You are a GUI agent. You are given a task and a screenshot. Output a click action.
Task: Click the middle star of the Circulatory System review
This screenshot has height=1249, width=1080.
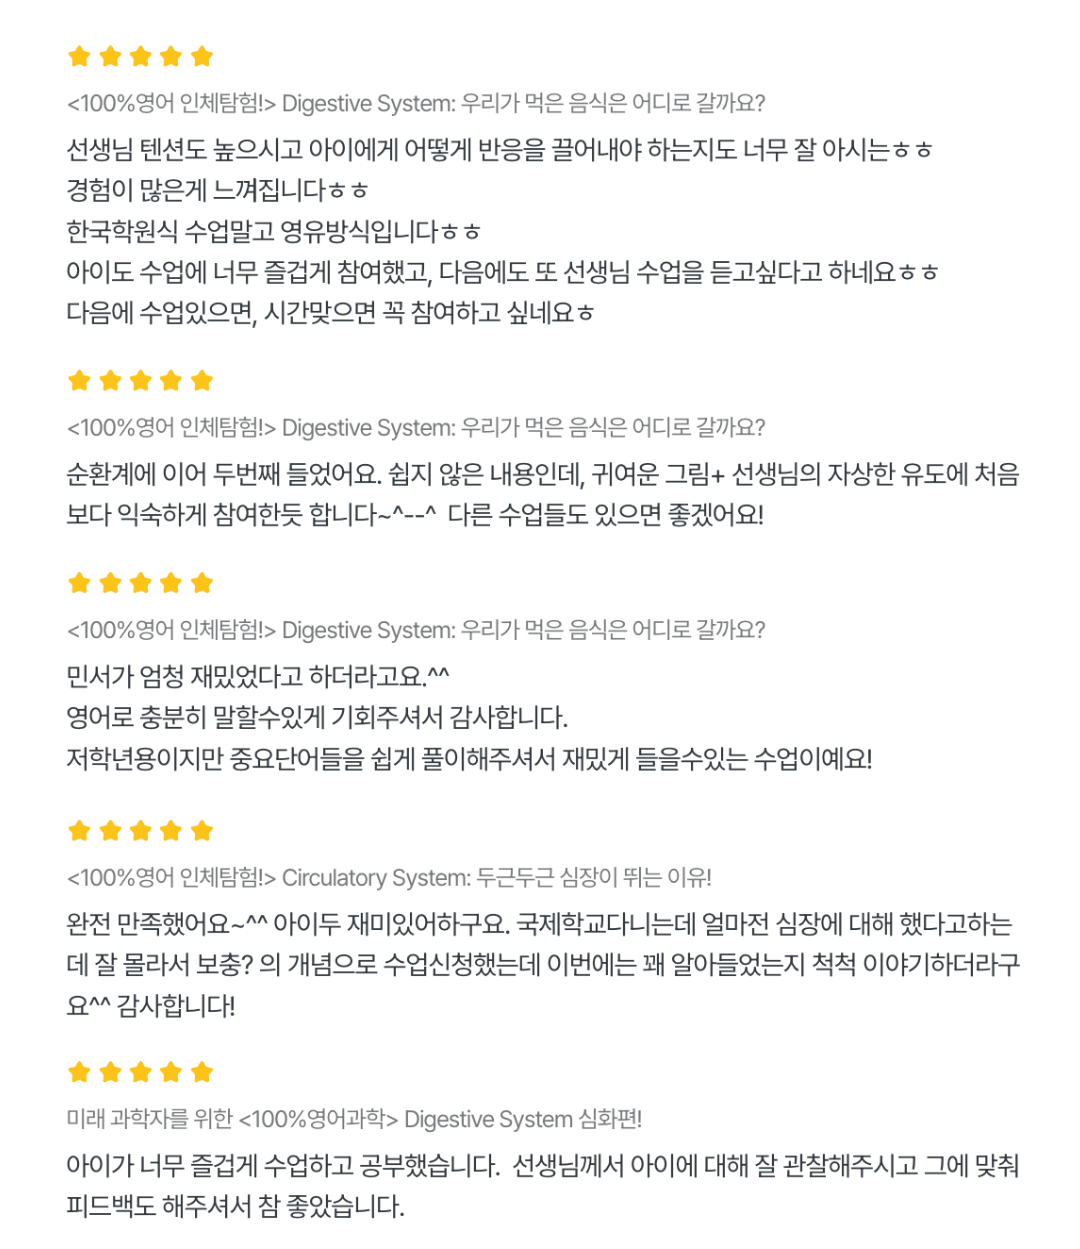141,831
